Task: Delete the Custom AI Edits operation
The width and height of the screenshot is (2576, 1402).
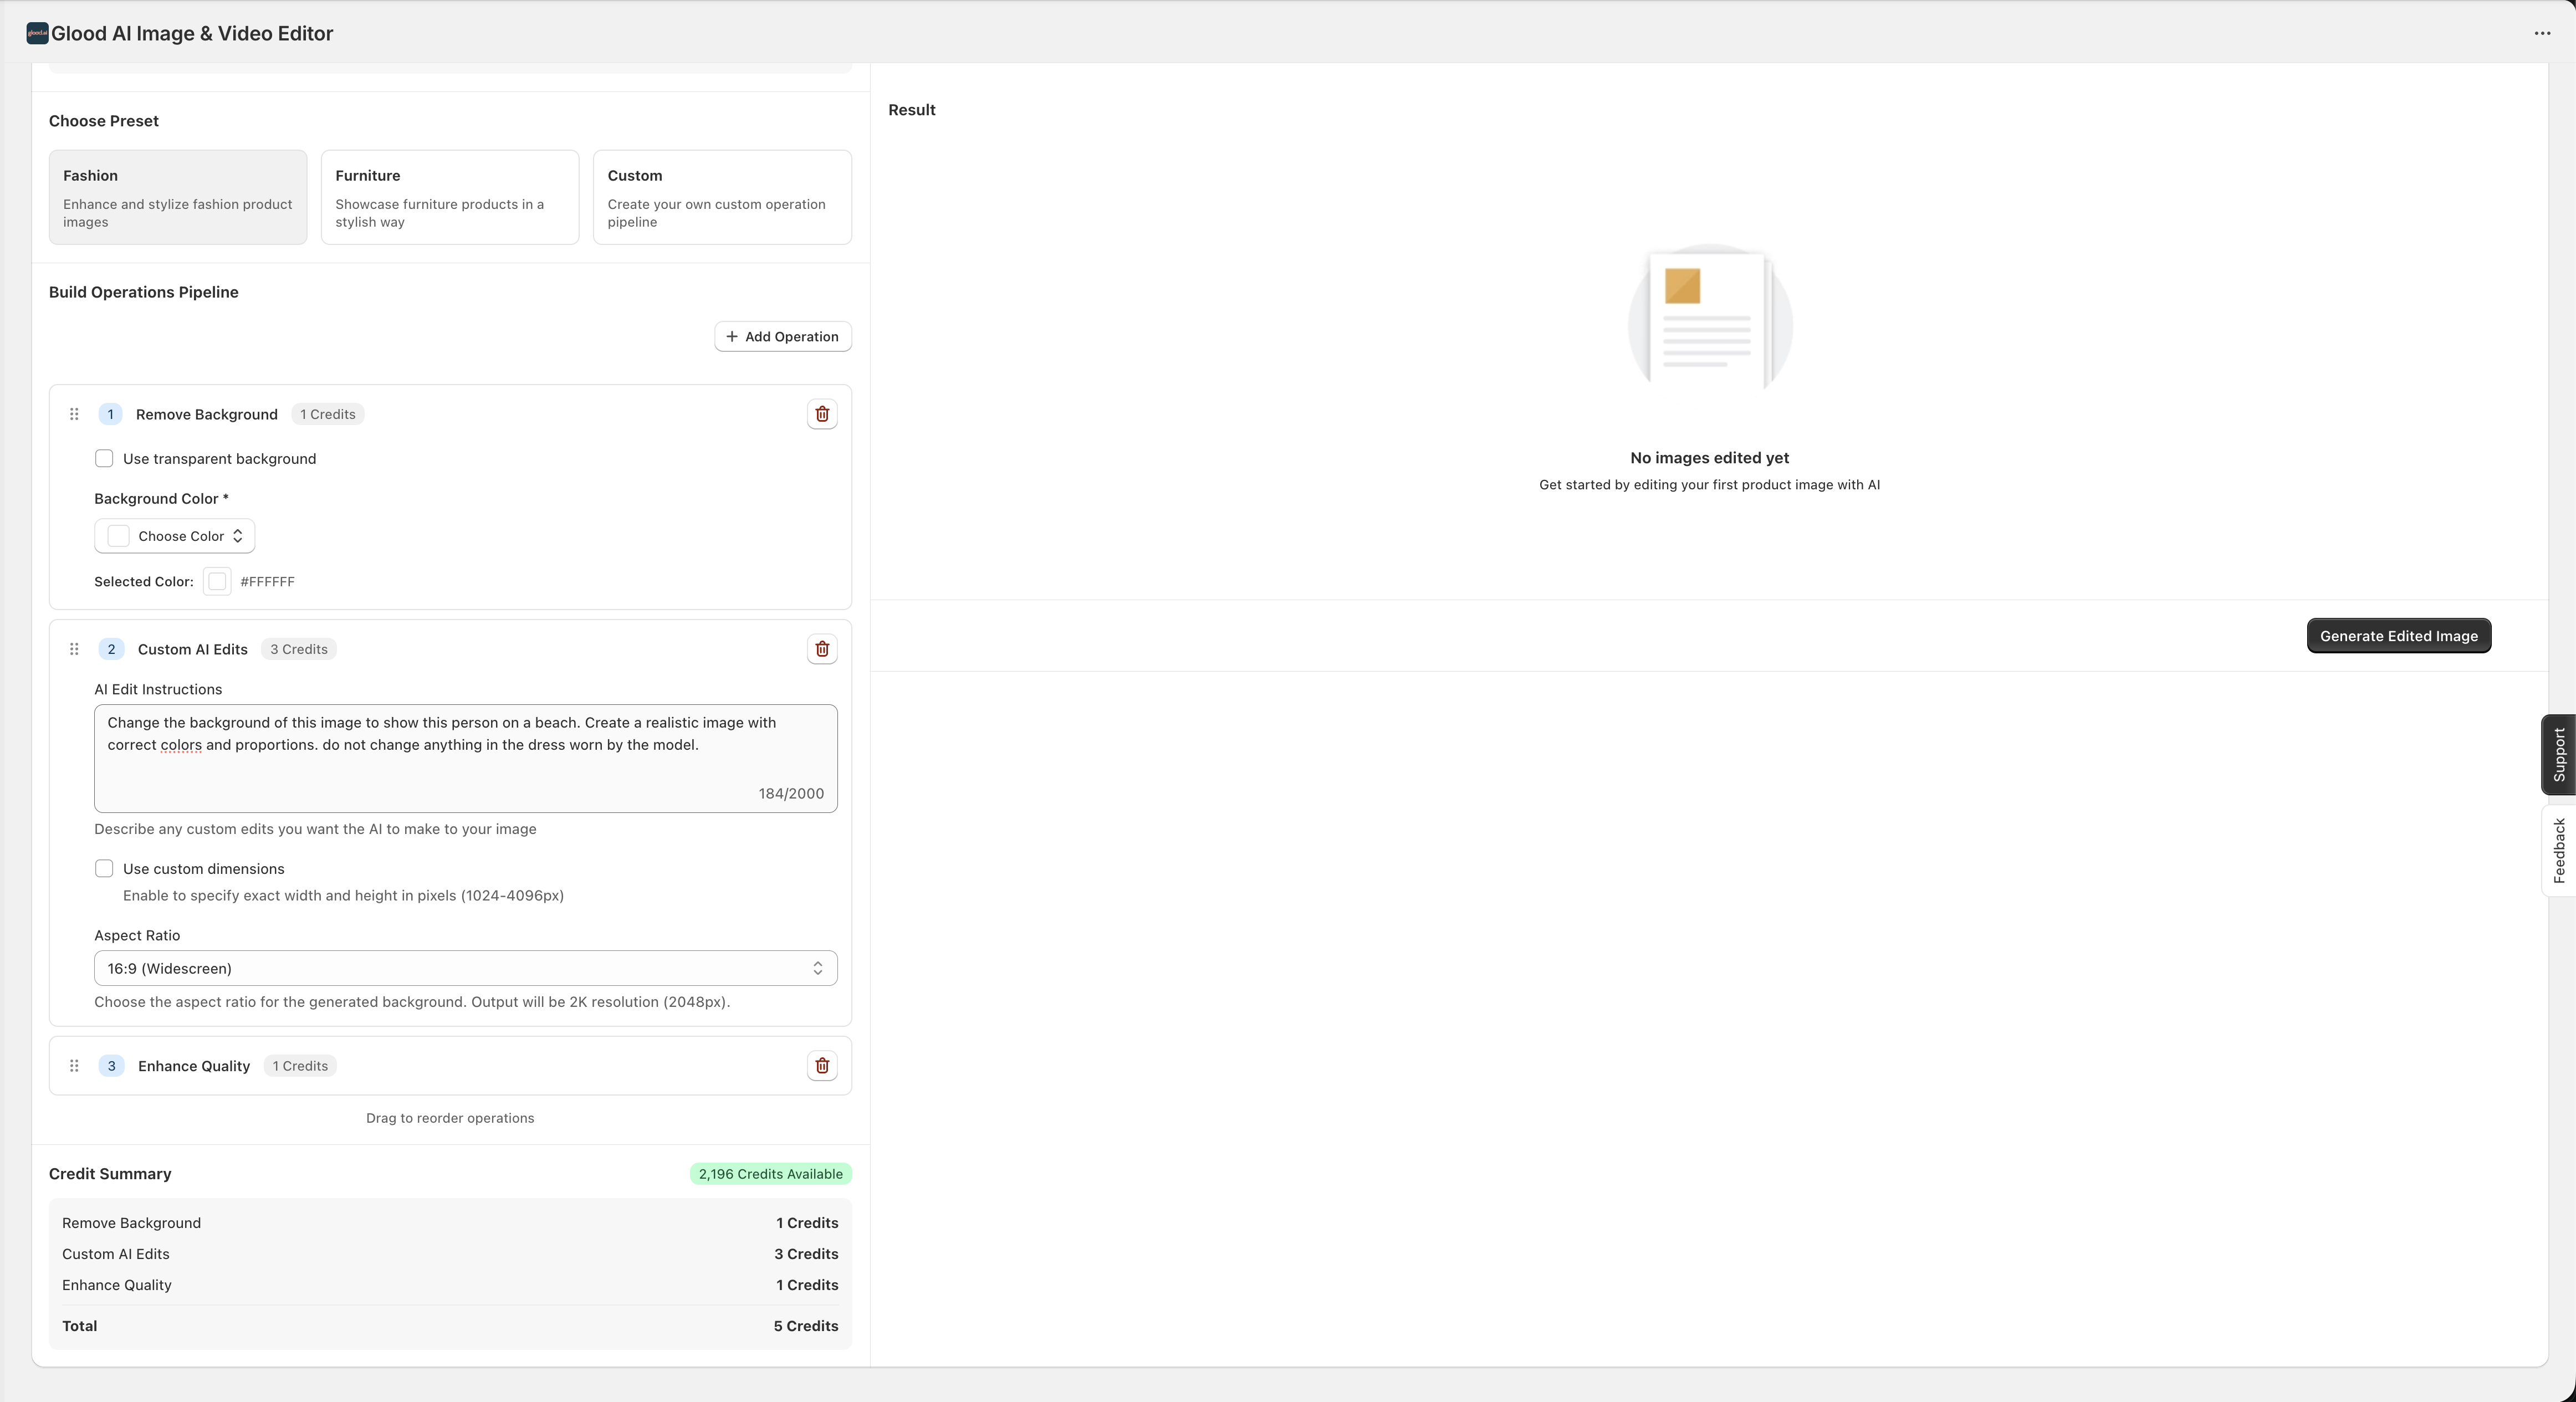Action: coord(822,649)
